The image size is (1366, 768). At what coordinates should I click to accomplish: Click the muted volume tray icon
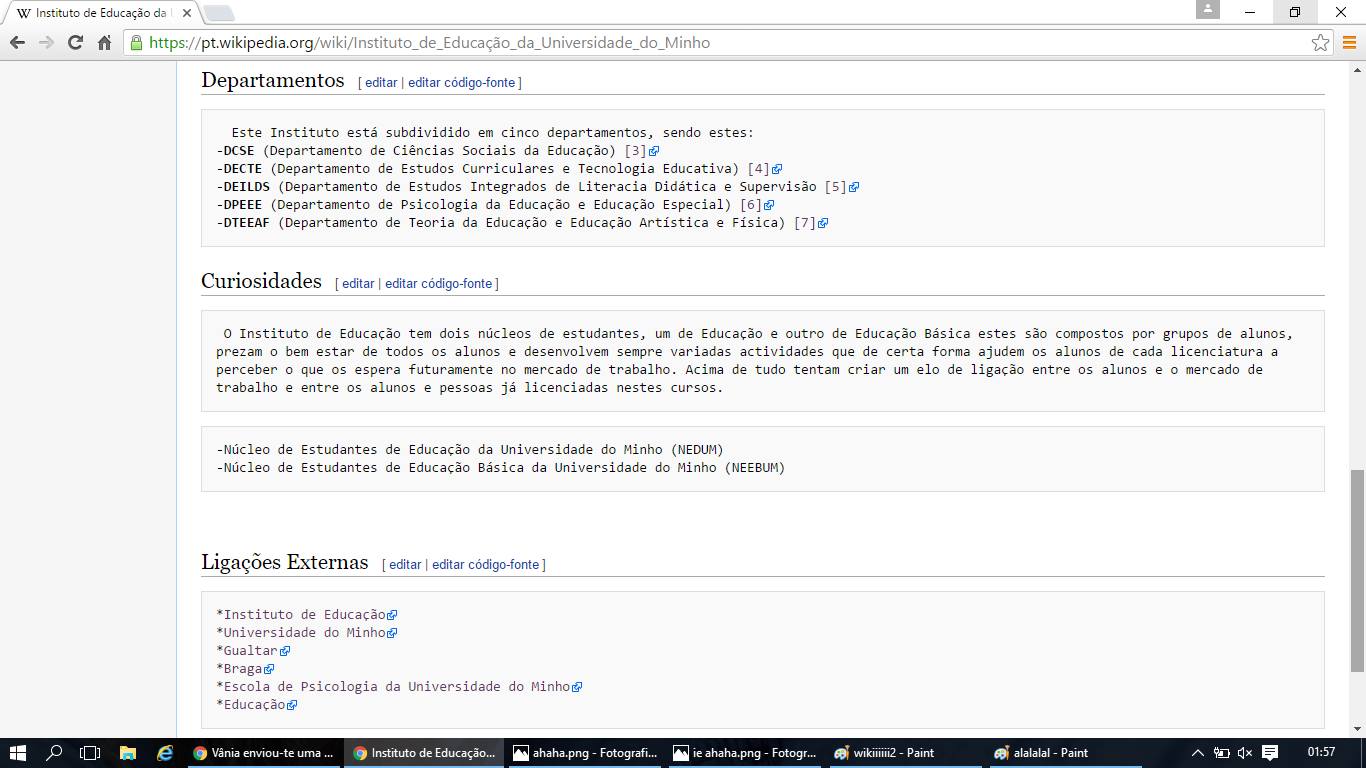1245,753
